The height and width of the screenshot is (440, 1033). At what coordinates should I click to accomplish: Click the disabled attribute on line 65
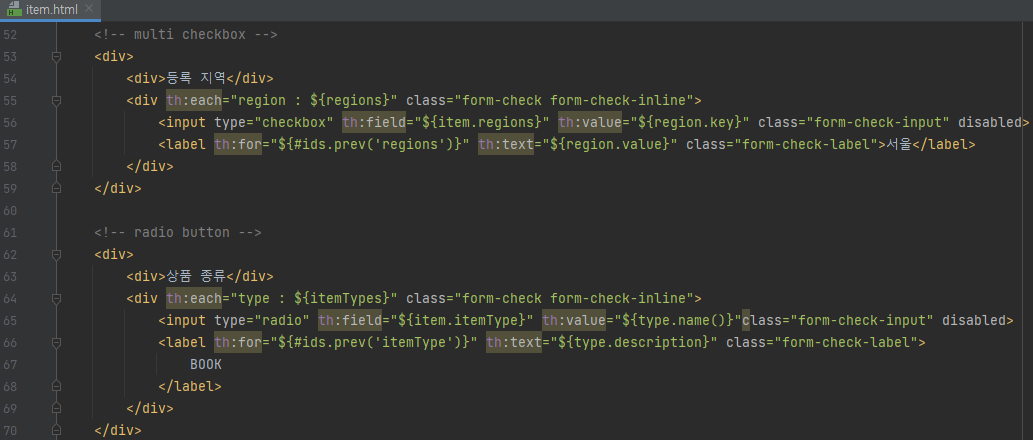click(976, 321)
